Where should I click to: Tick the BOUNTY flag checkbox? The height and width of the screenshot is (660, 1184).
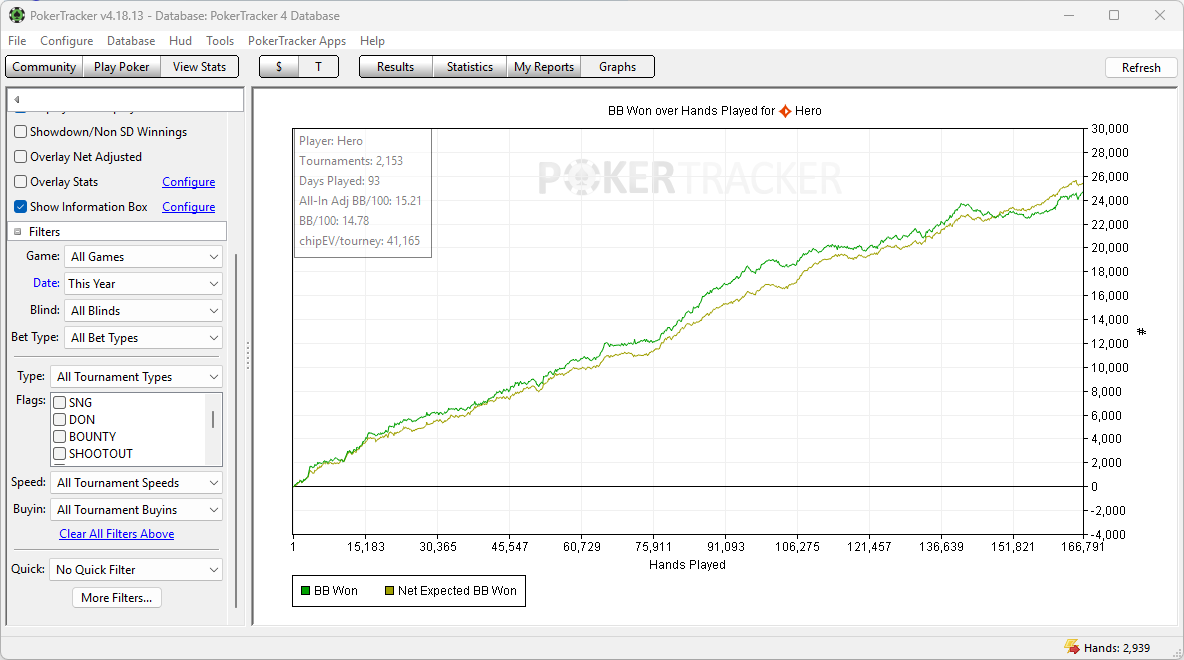(60, 437)
